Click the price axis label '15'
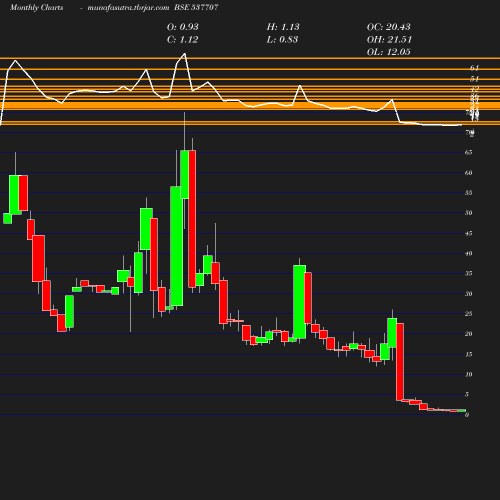The height and width of the screenshot is (500, 500). [468, 354]
